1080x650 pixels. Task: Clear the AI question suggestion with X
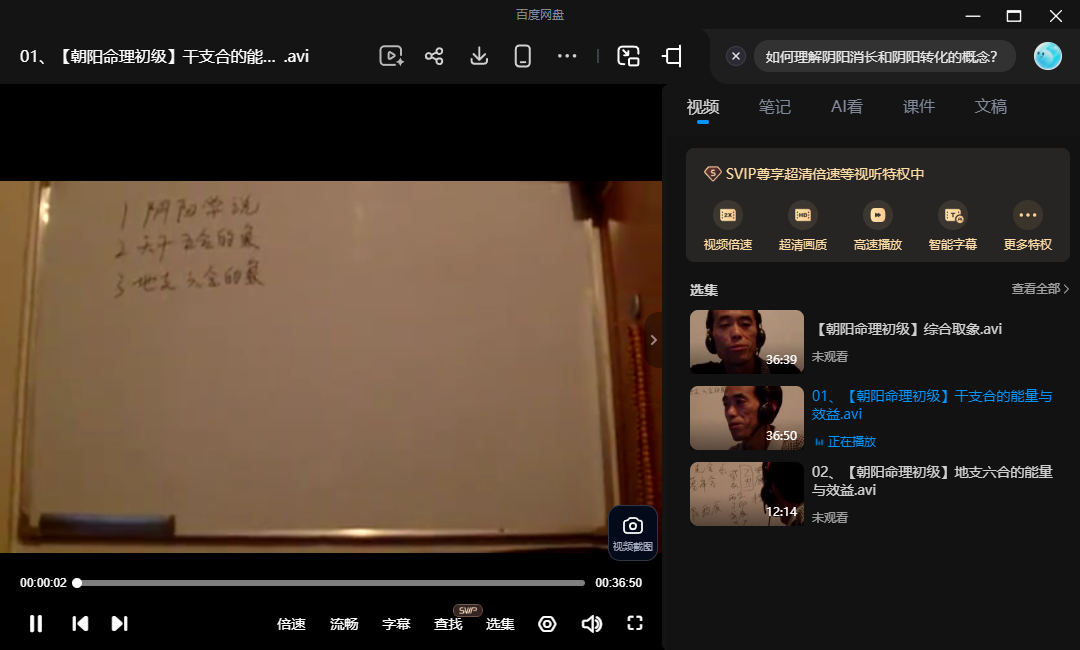tap(736, 56)
